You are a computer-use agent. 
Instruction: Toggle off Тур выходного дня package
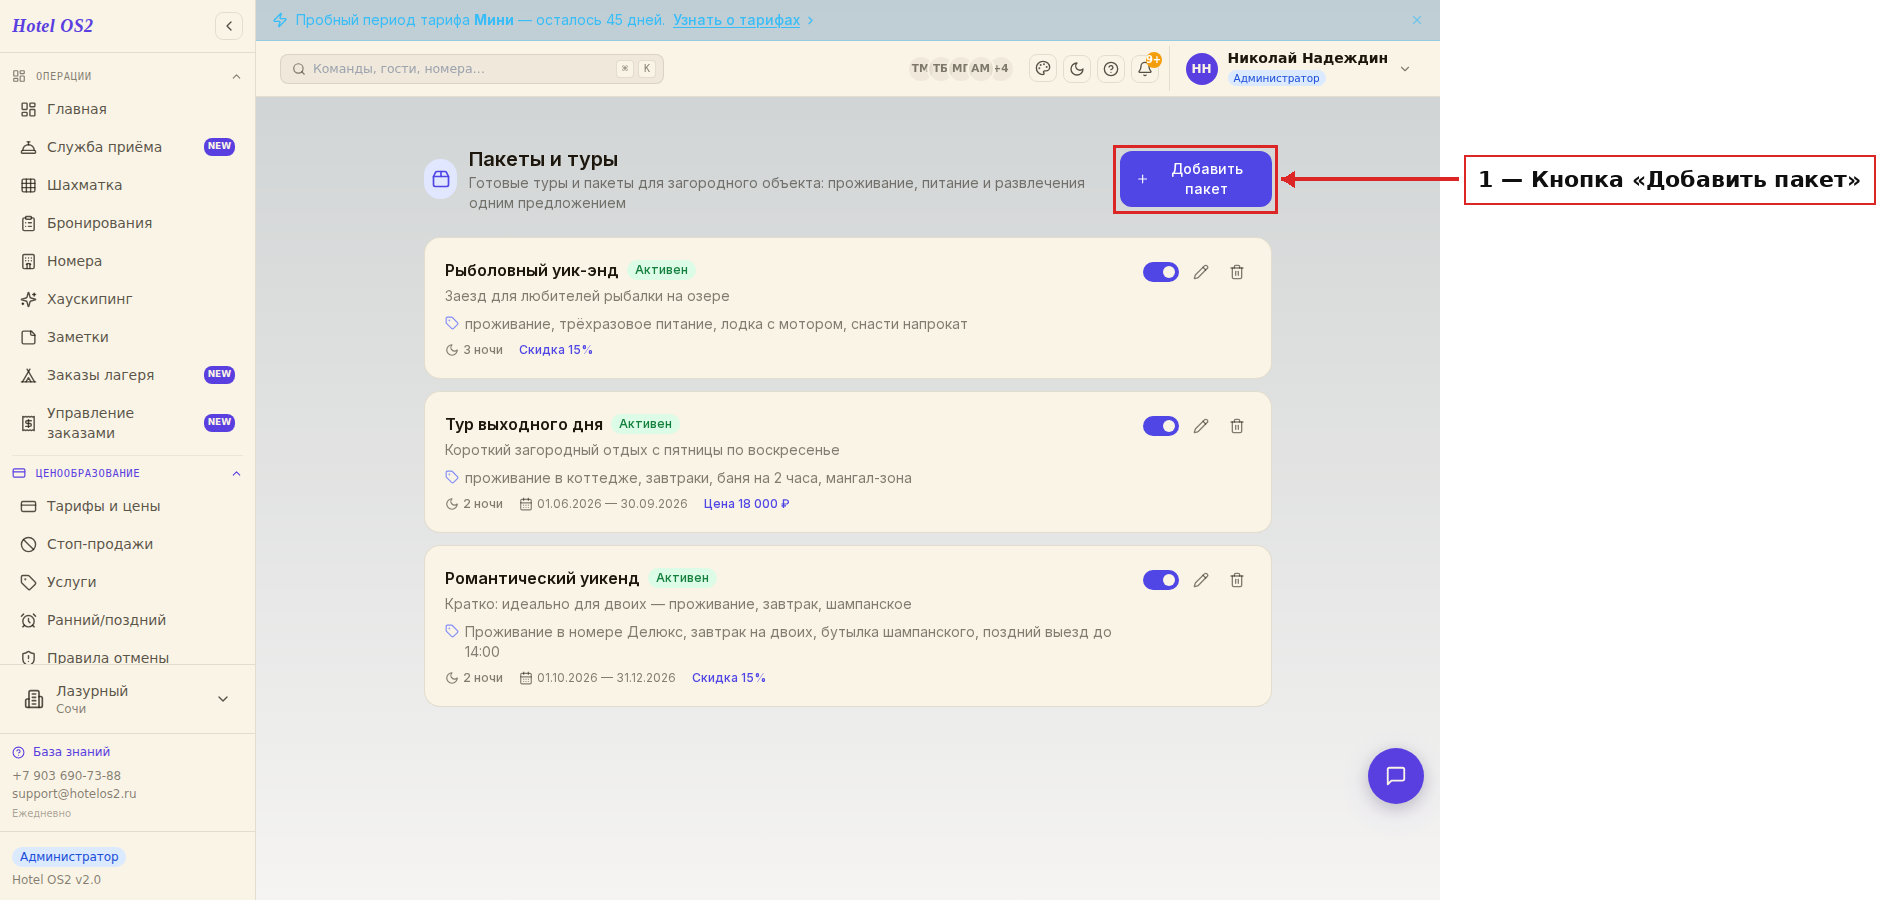pos(1161,426)
